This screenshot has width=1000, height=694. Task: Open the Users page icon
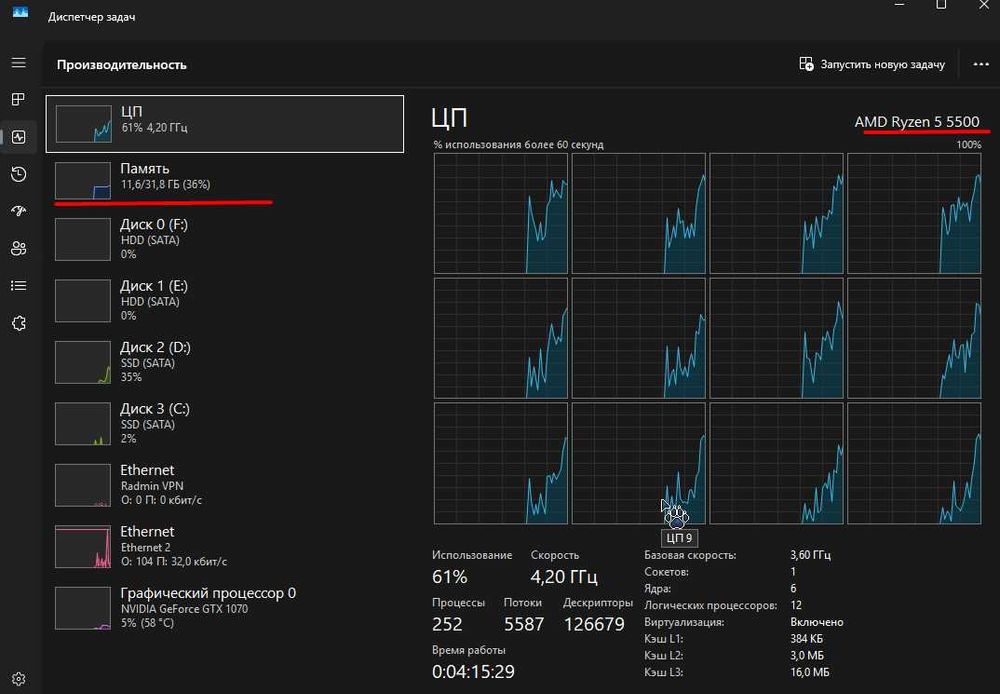pyautogui.click(x=18, y=248)
